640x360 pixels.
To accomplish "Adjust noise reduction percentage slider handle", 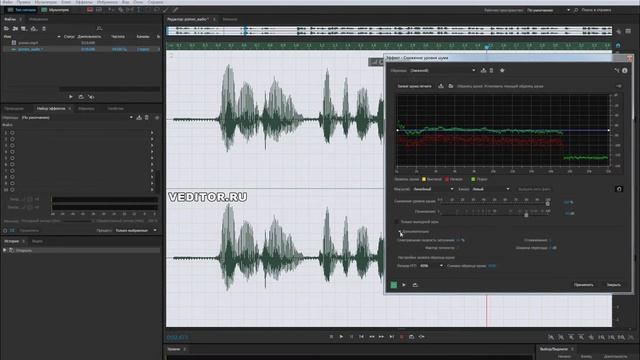I will click(547, 203).
